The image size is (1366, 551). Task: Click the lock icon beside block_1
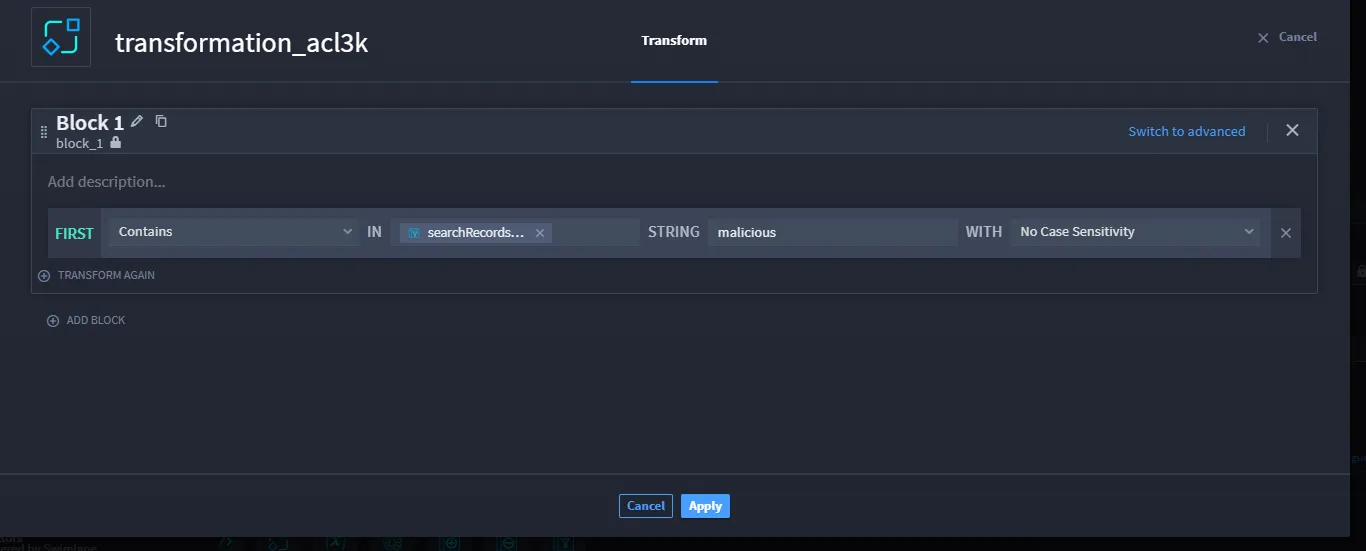(116, 143)
